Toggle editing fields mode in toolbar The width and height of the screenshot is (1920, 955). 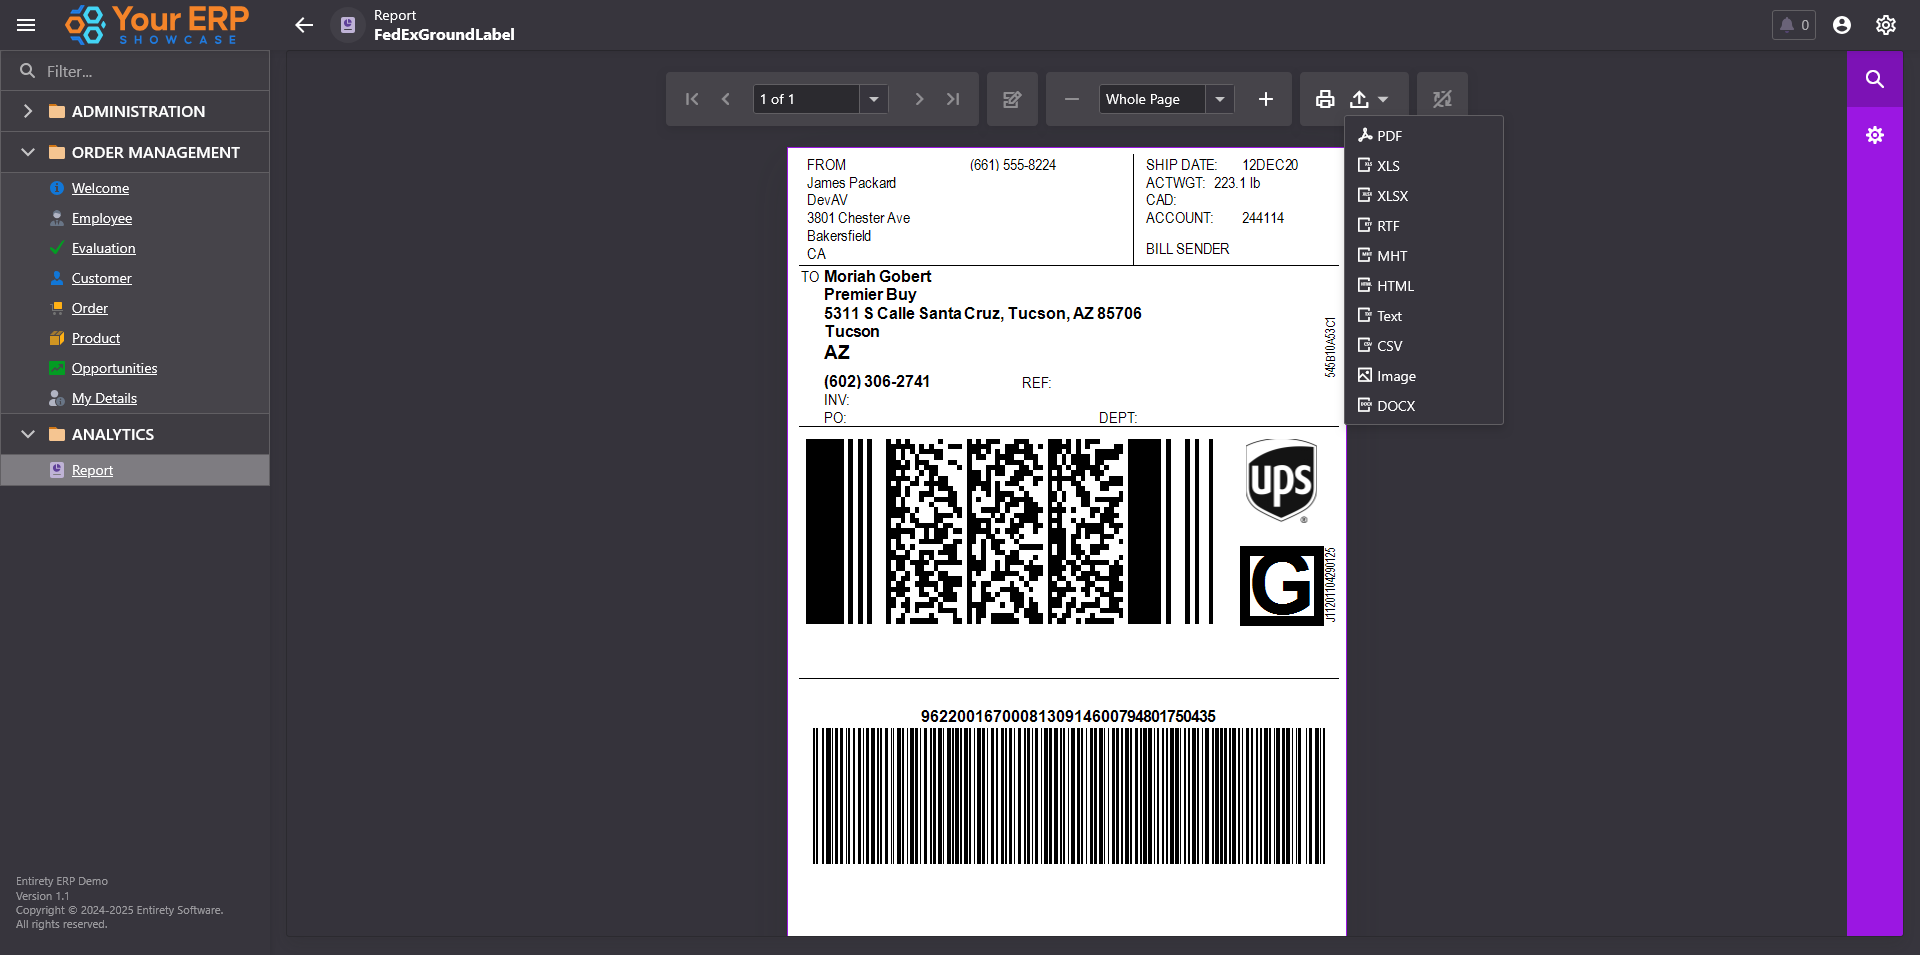coord(1012,99)
